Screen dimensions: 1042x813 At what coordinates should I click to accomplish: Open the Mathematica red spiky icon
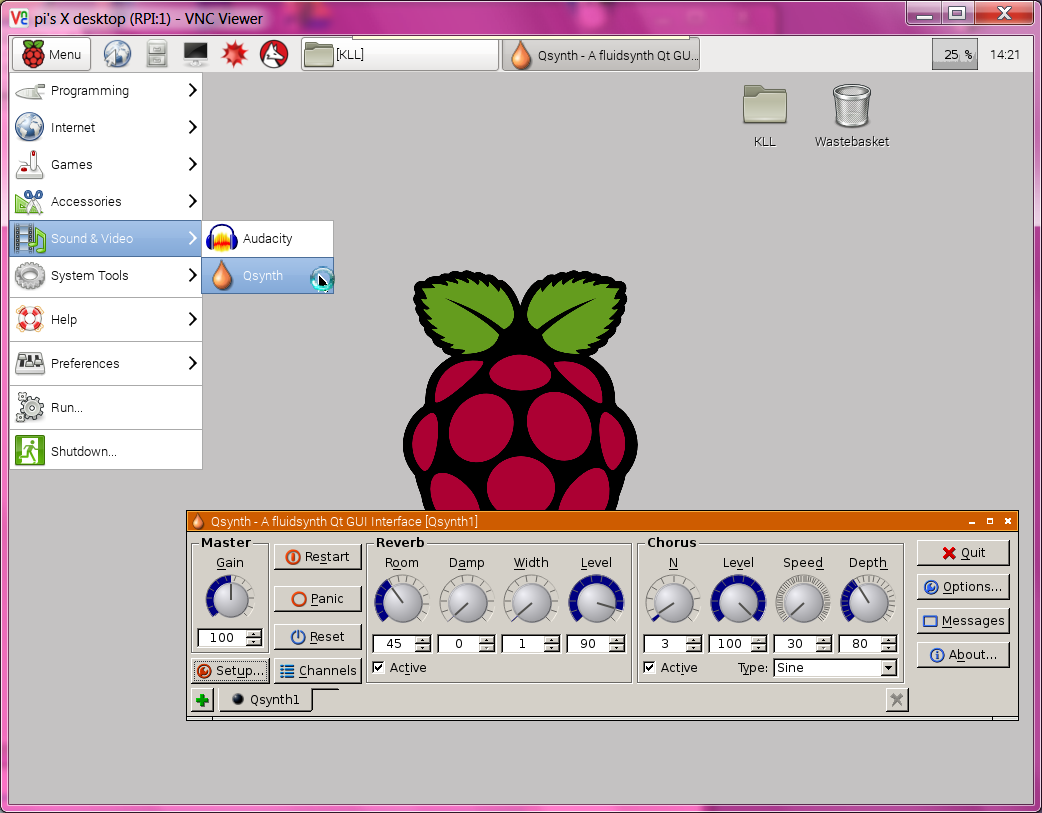[x=235, y=54]
